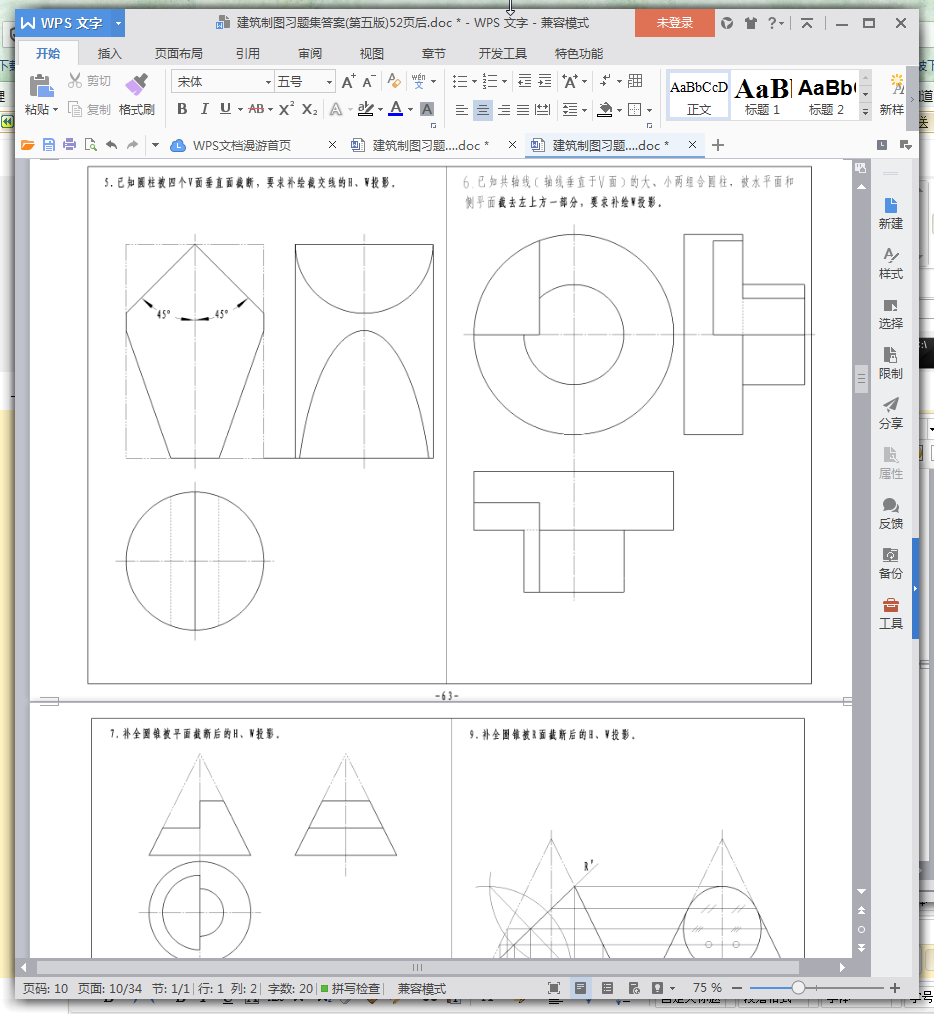Expand the bullet list dropdown arrow
Viewport: 934px width, 1014px height.
coord(474,81)
